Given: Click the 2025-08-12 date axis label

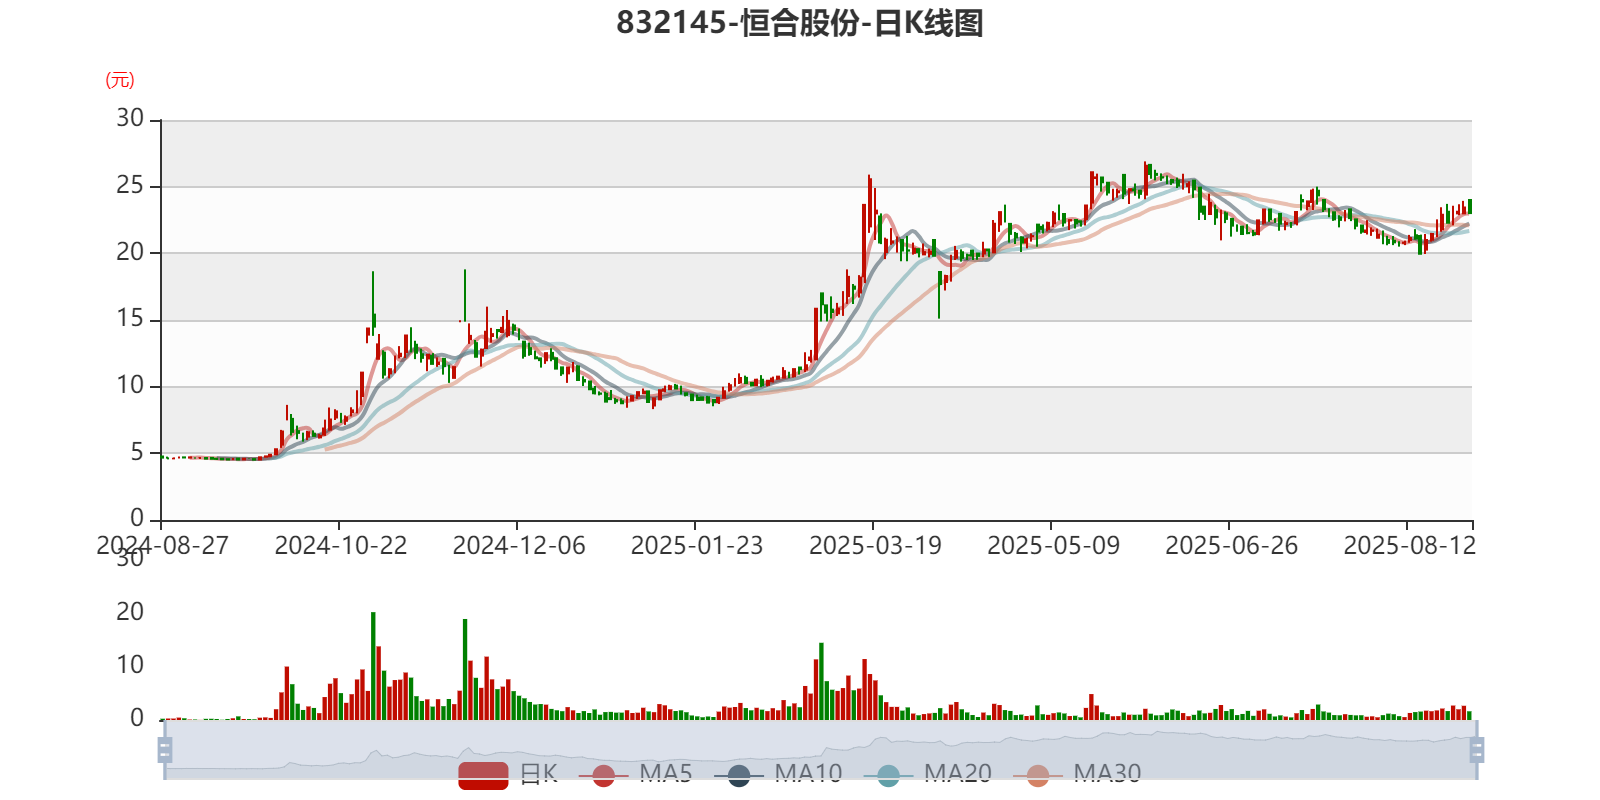Looking at the screenshot, I should (x=1409, y=546).
